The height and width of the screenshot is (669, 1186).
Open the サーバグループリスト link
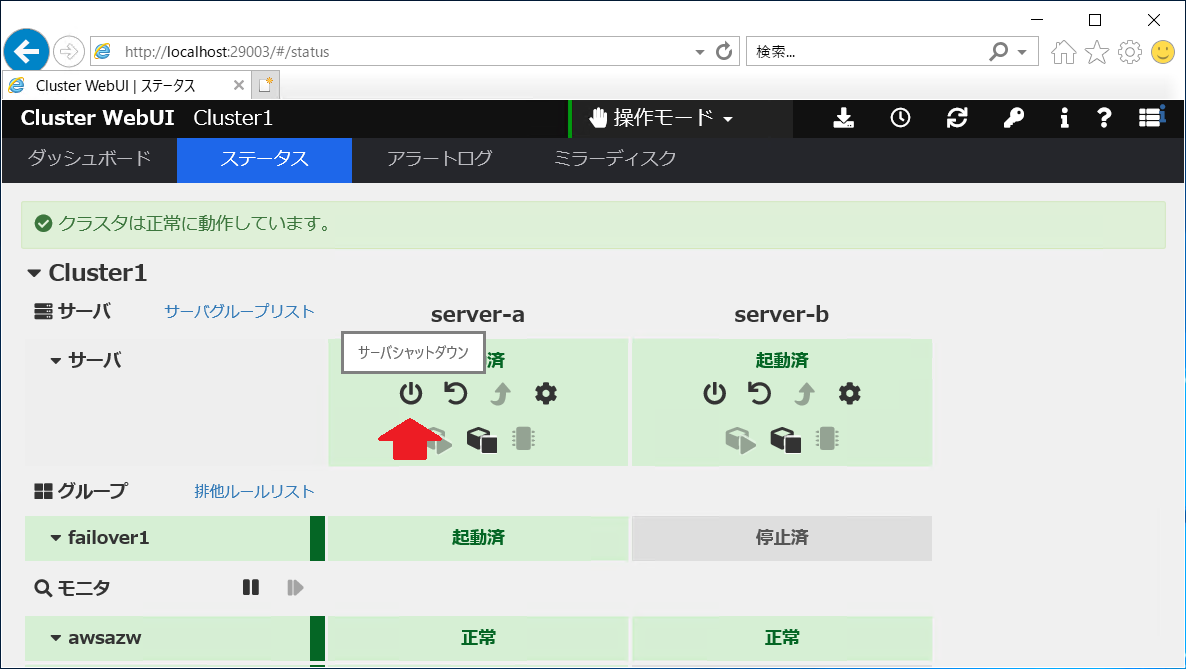pyautogui.click(x=239, y=312)
